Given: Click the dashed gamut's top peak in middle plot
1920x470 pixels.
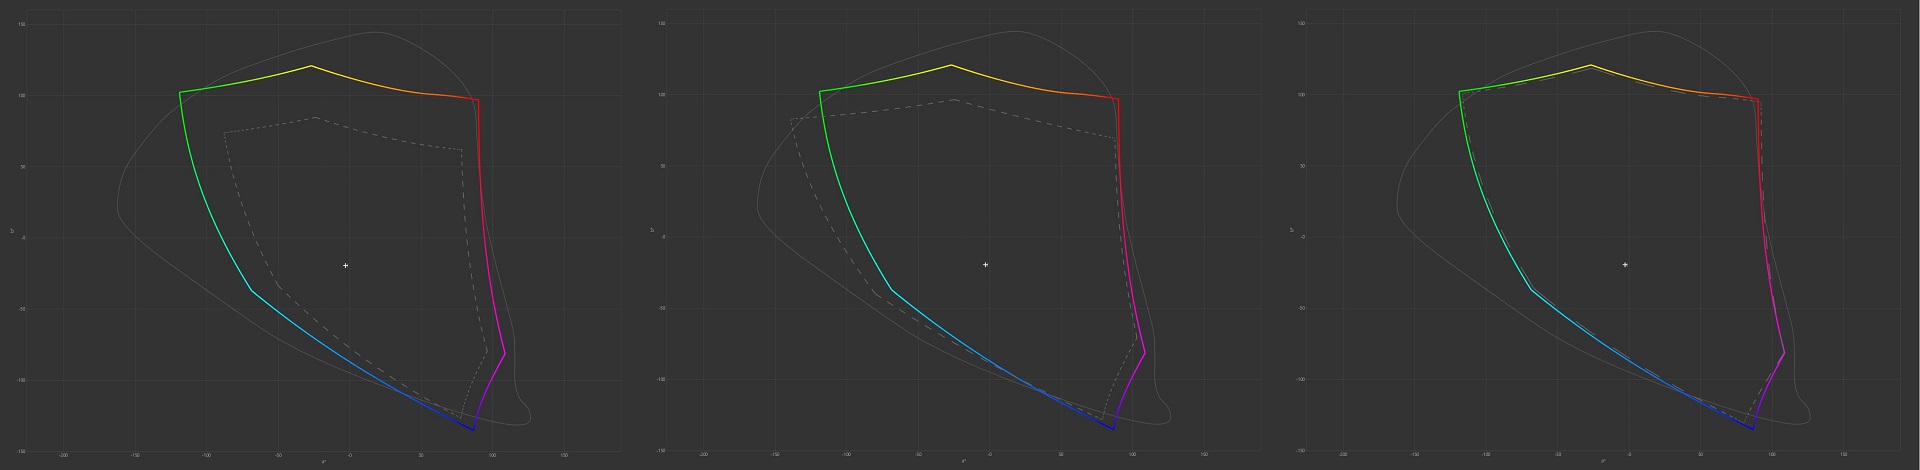Looking at the screenshot, I should (x=955, y=100).
